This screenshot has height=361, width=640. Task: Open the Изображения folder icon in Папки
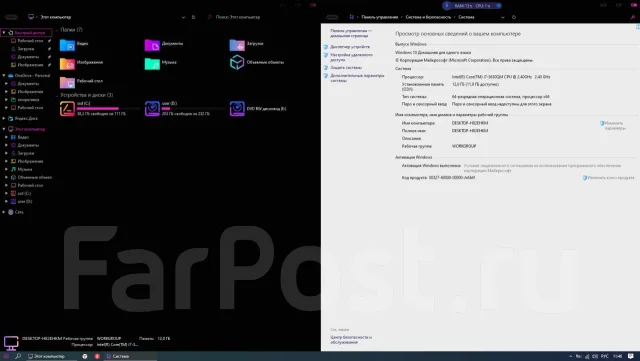67,64
